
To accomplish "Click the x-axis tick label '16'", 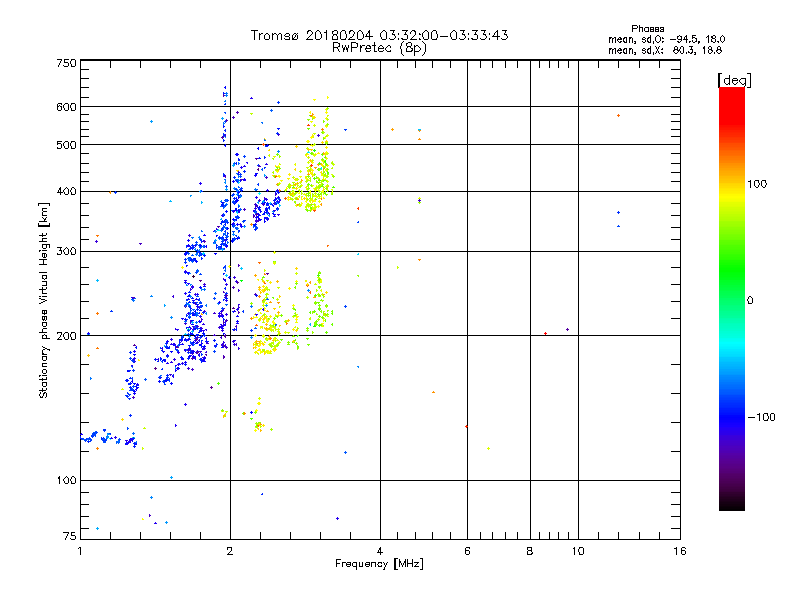I will coord(680,551).
